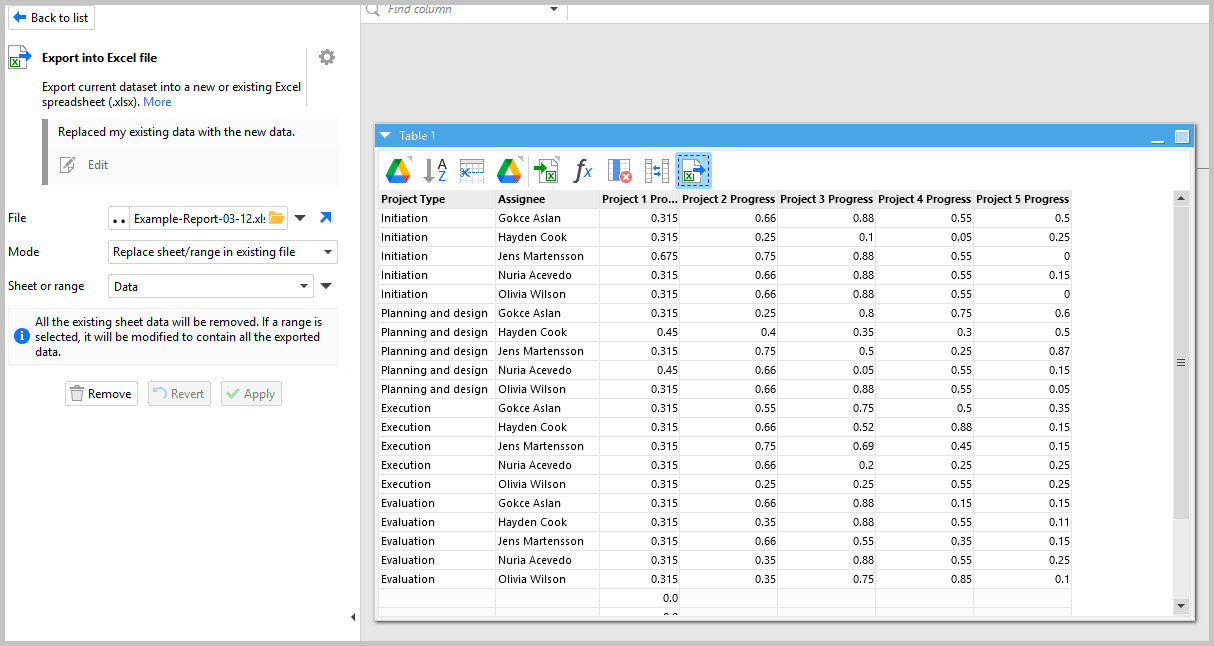Click the 0.69 cell in Project 3 Progress
This screenshot has width=1214, height=646.
pyautogui.click(x=827, y=446)
